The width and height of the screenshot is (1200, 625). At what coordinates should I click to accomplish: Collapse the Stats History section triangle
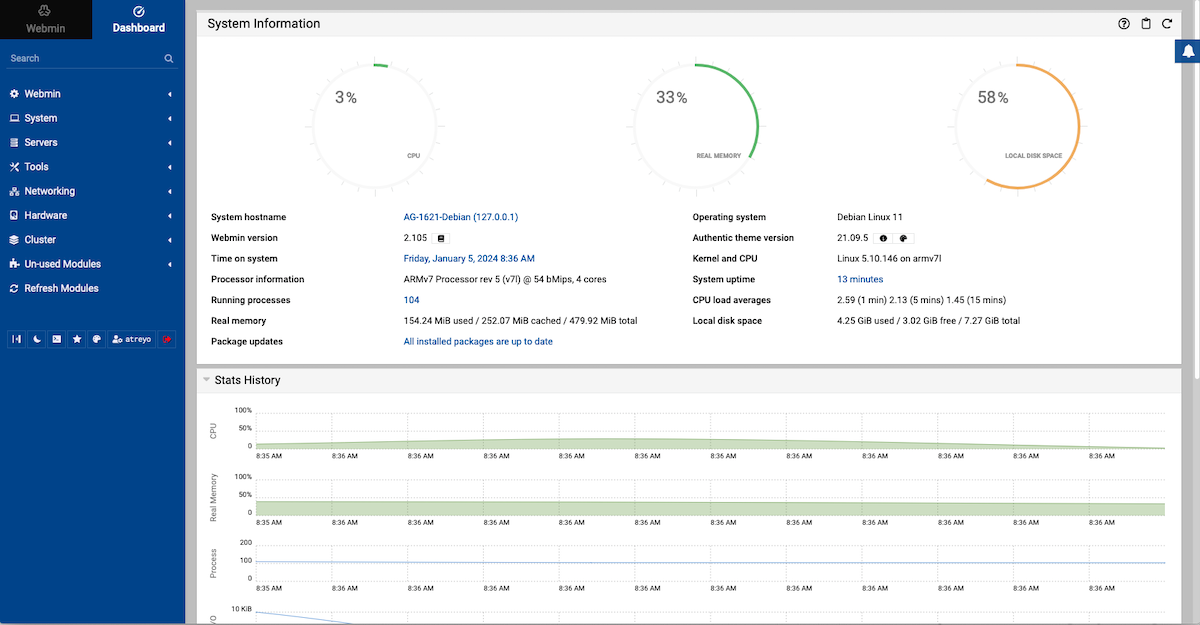(206, 380)
